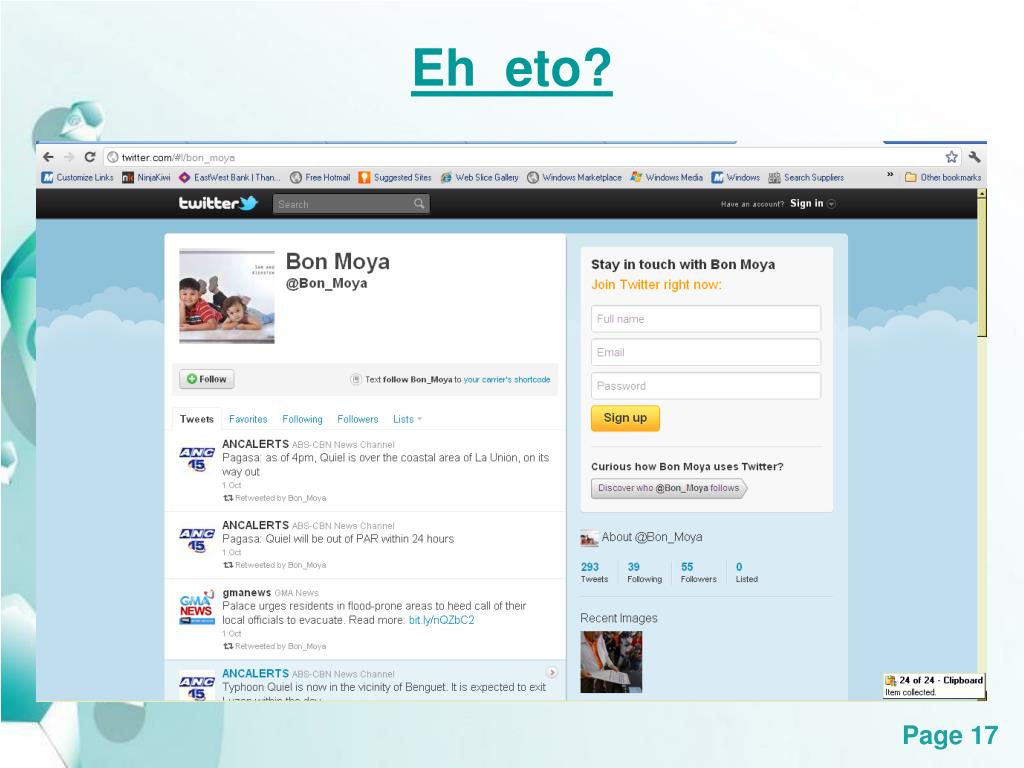
Task: Expand the Typhoon Quiel tweet arrow
Action: (552, 672)
